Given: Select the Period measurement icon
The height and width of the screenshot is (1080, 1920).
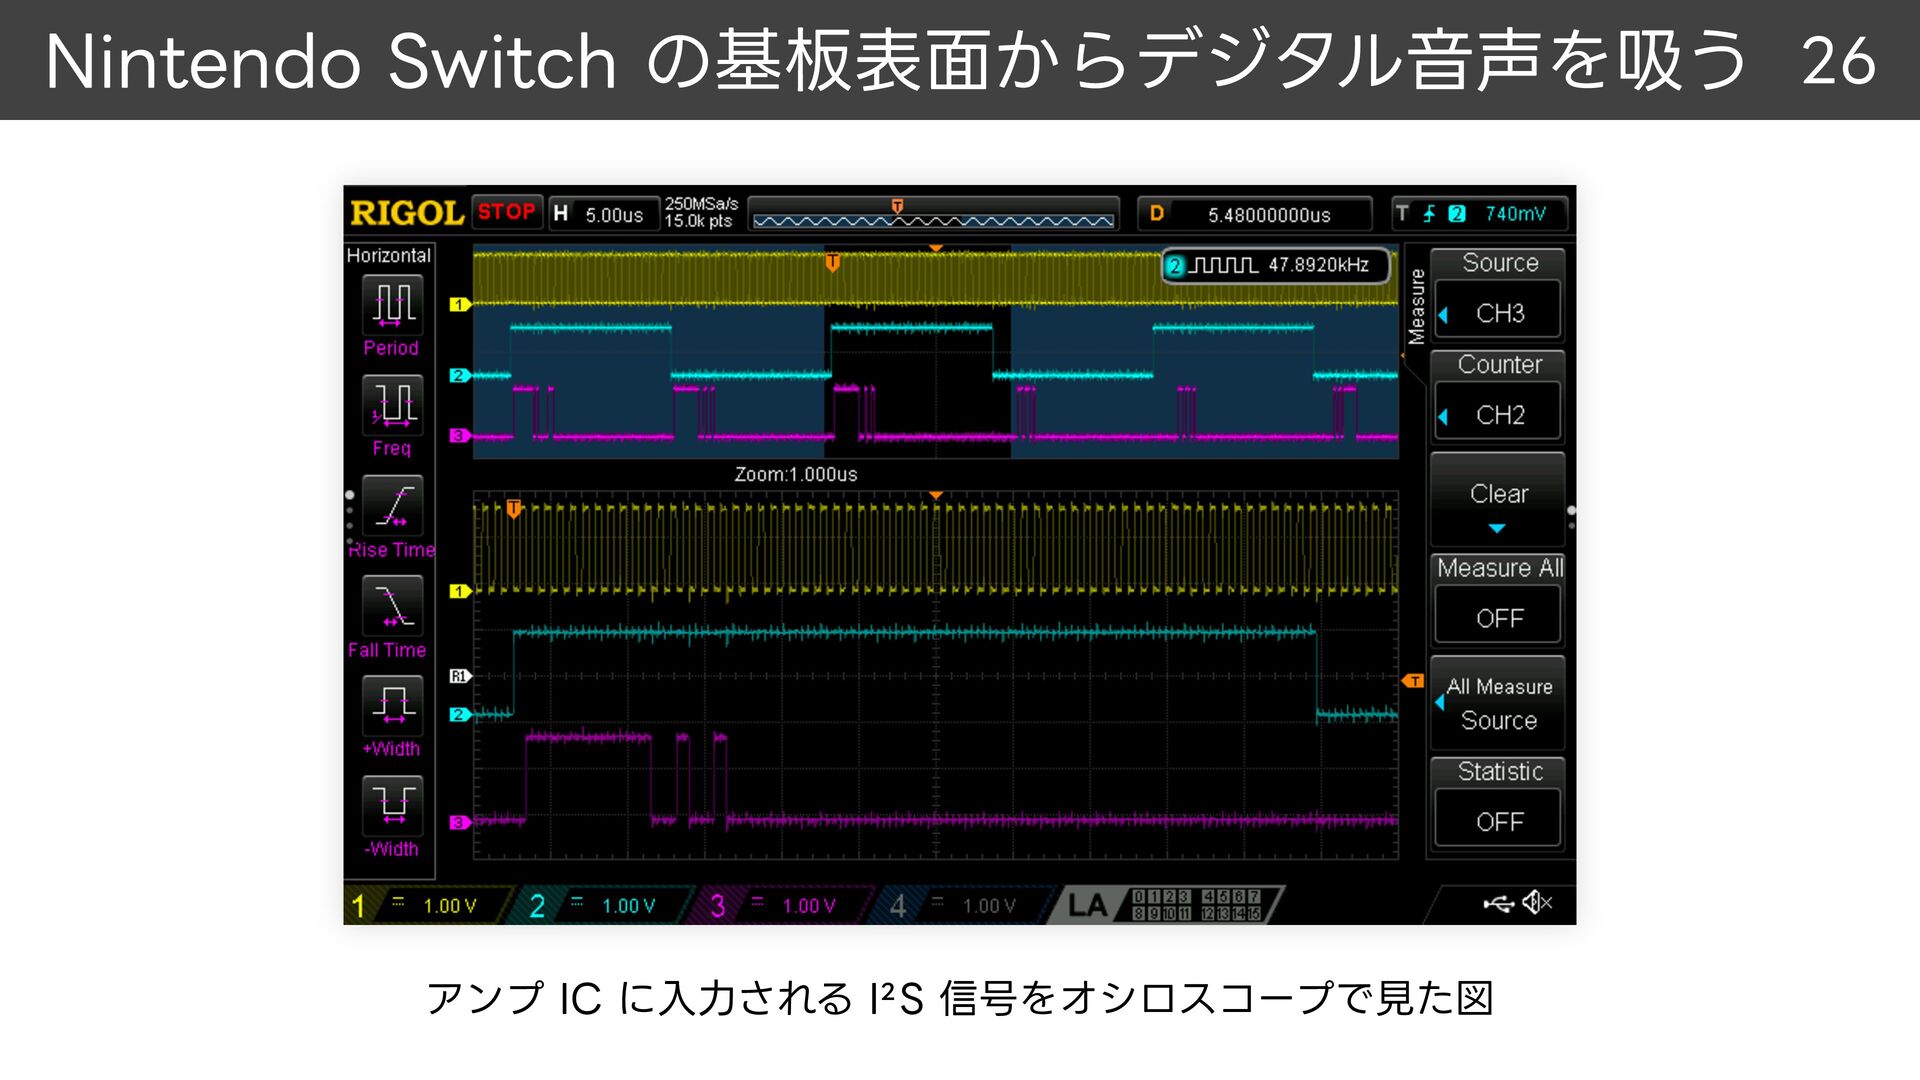Looking at the screenshot, I should pos(392,304).
